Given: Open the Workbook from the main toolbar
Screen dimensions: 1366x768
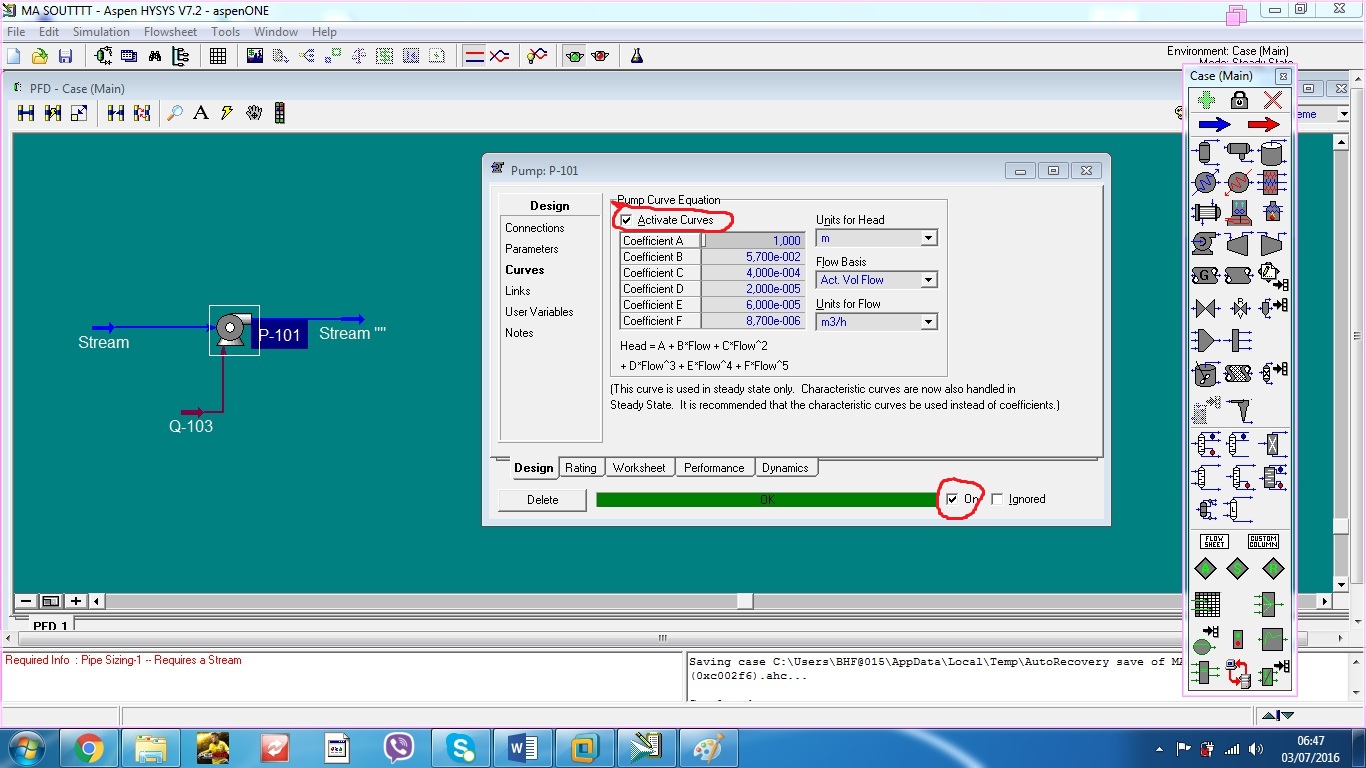Looking at the screenshot, I should 217,56.
